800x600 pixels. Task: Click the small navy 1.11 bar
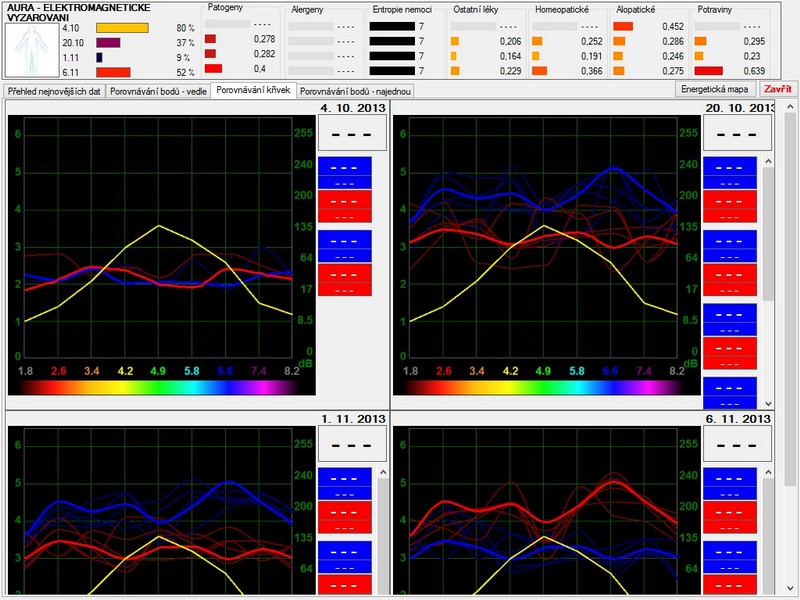pyautogui.click(x=99, y=58)
